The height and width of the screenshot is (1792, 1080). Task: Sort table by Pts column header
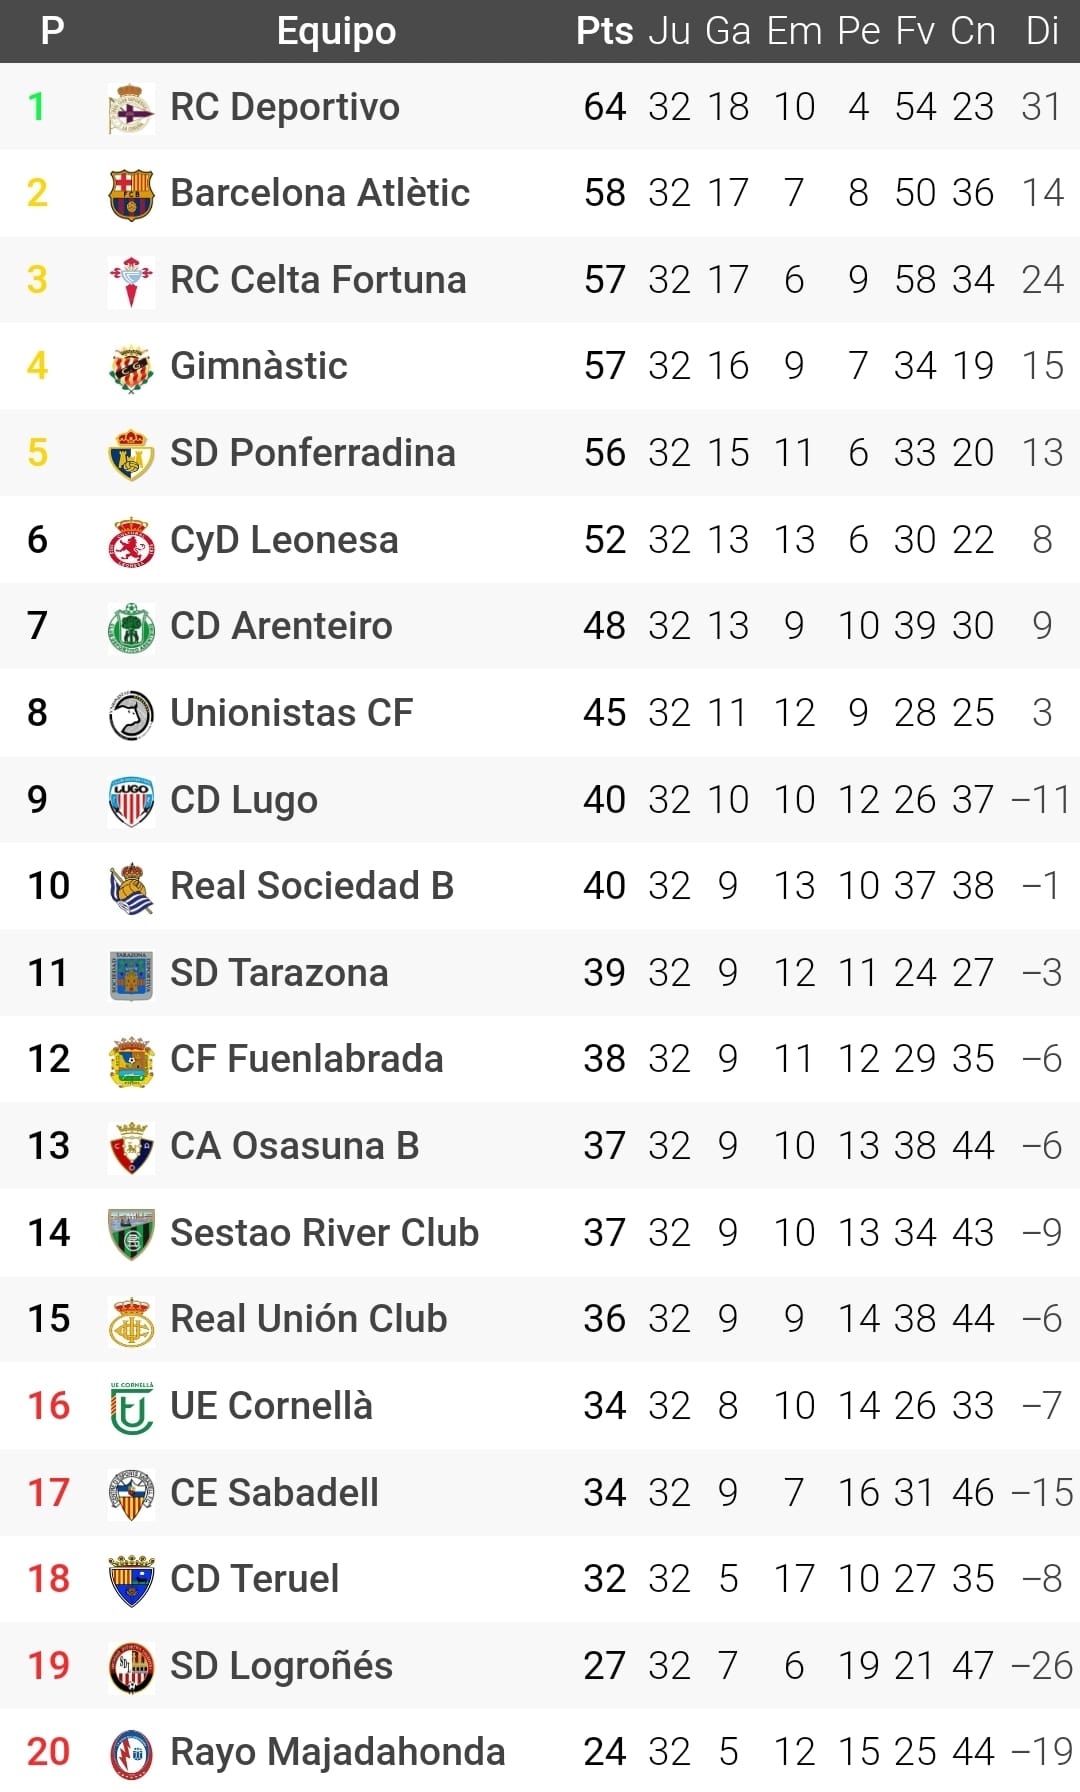pos(604,31)
